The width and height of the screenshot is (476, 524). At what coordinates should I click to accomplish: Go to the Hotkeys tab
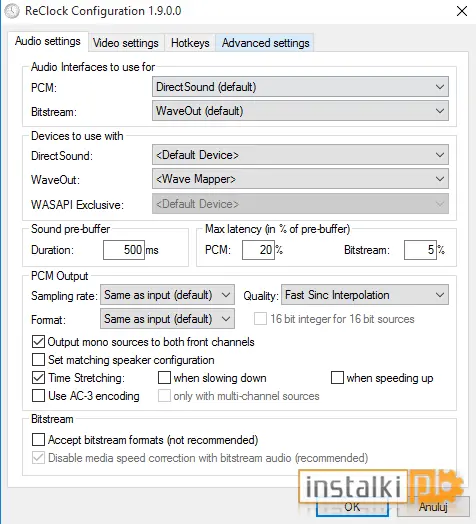pos(190,43)
